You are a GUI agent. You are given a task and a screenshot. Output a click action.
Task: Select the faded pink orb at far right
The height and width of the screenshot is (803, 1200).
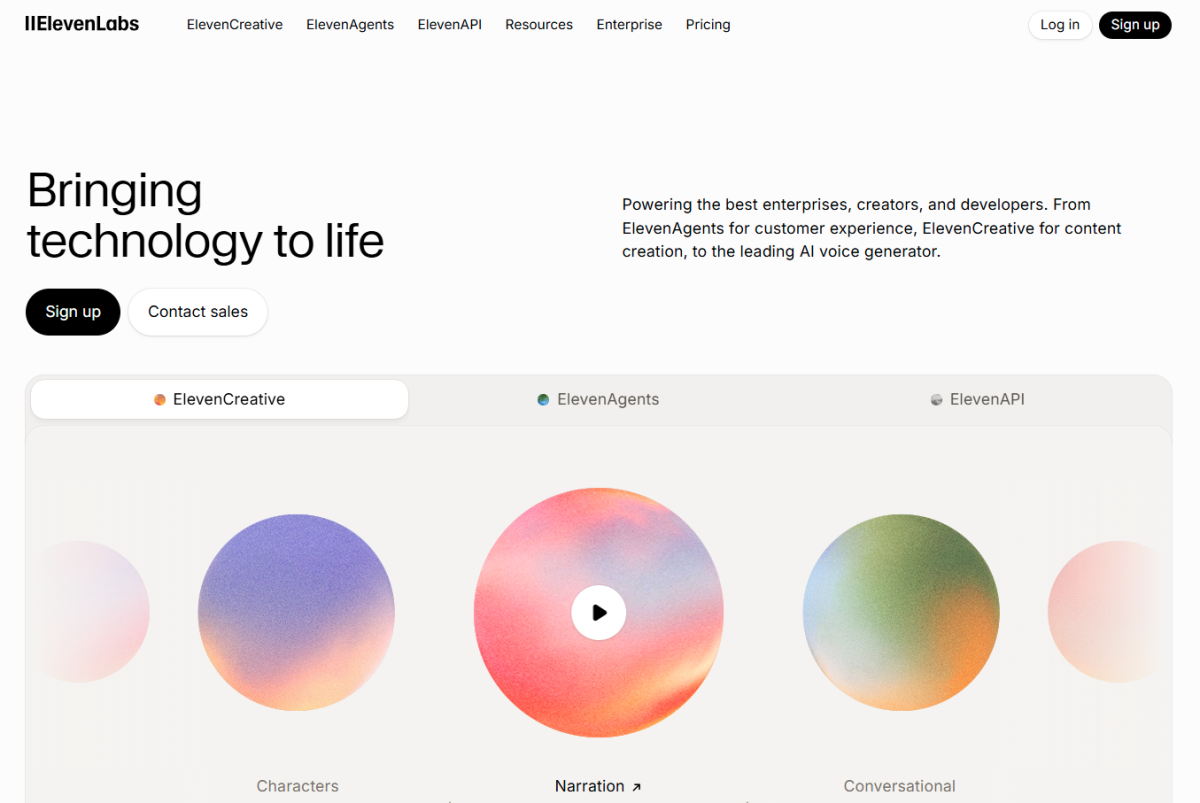pos(1105,612)
